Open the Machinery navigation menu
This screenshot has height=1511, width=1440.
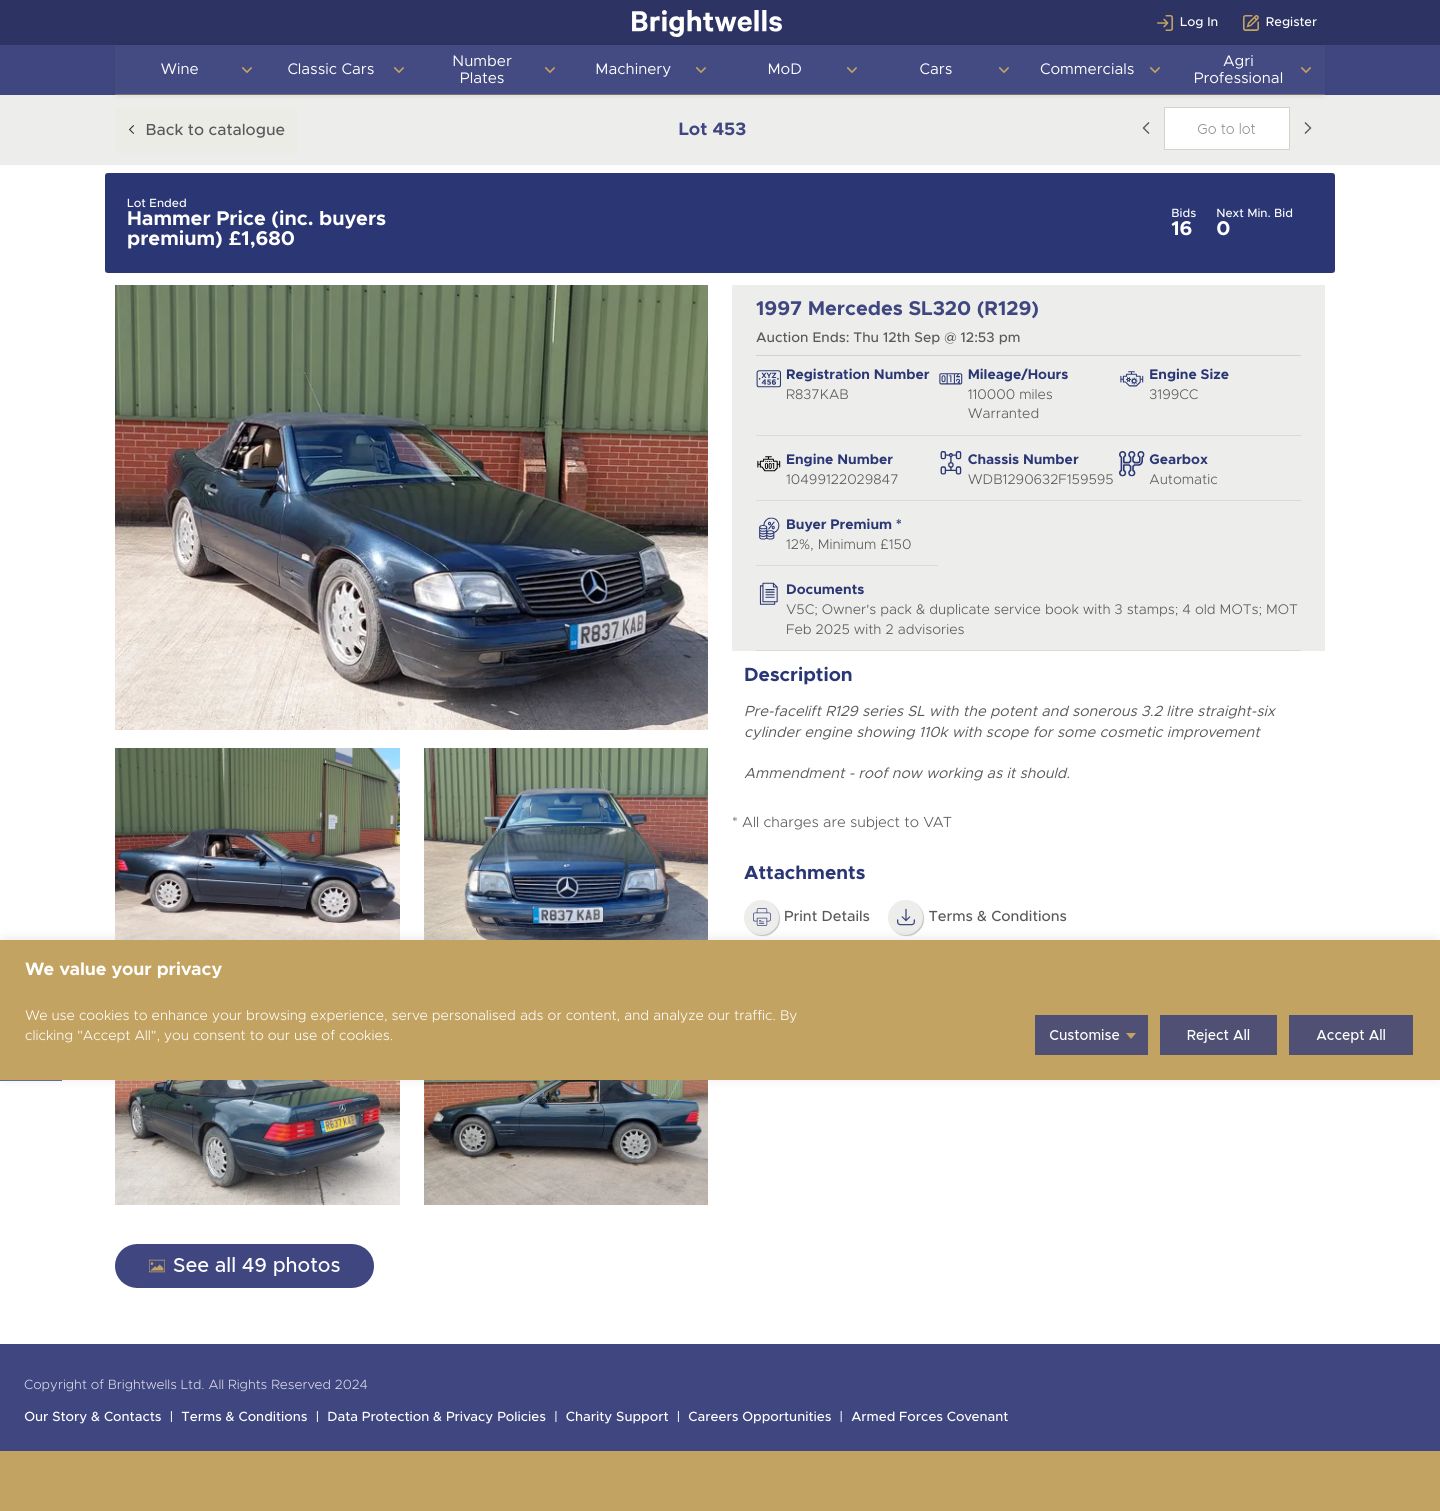[x=633, y=69]
